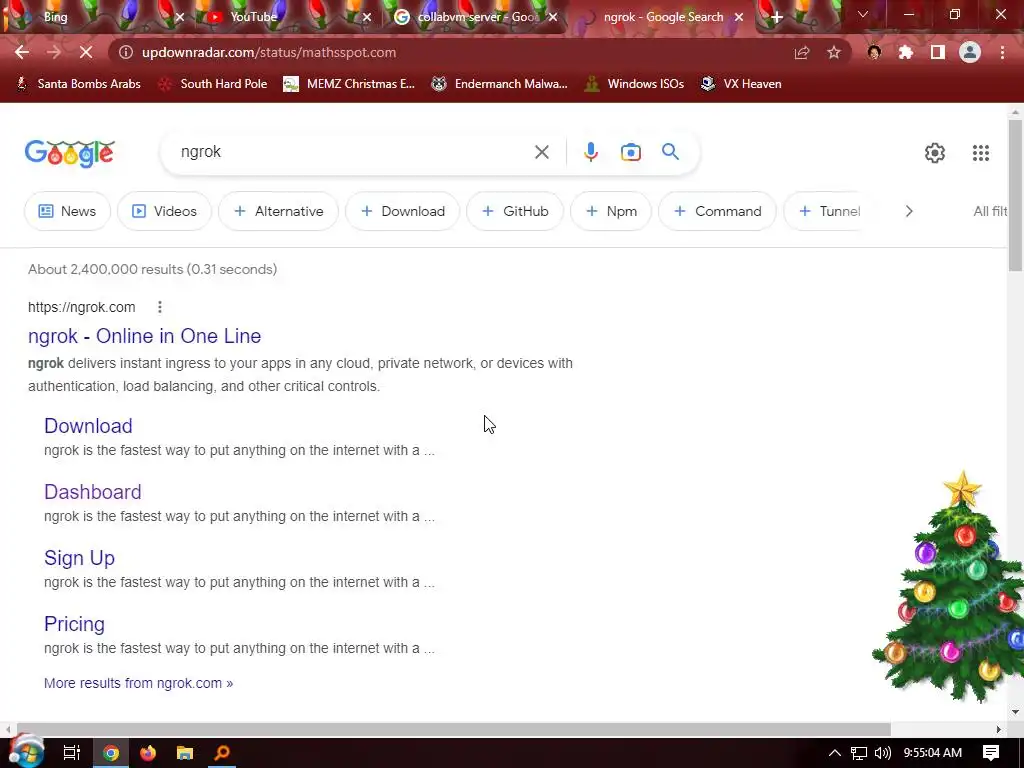
Task: View site information icon in address bar
Action: pos(125,52)
